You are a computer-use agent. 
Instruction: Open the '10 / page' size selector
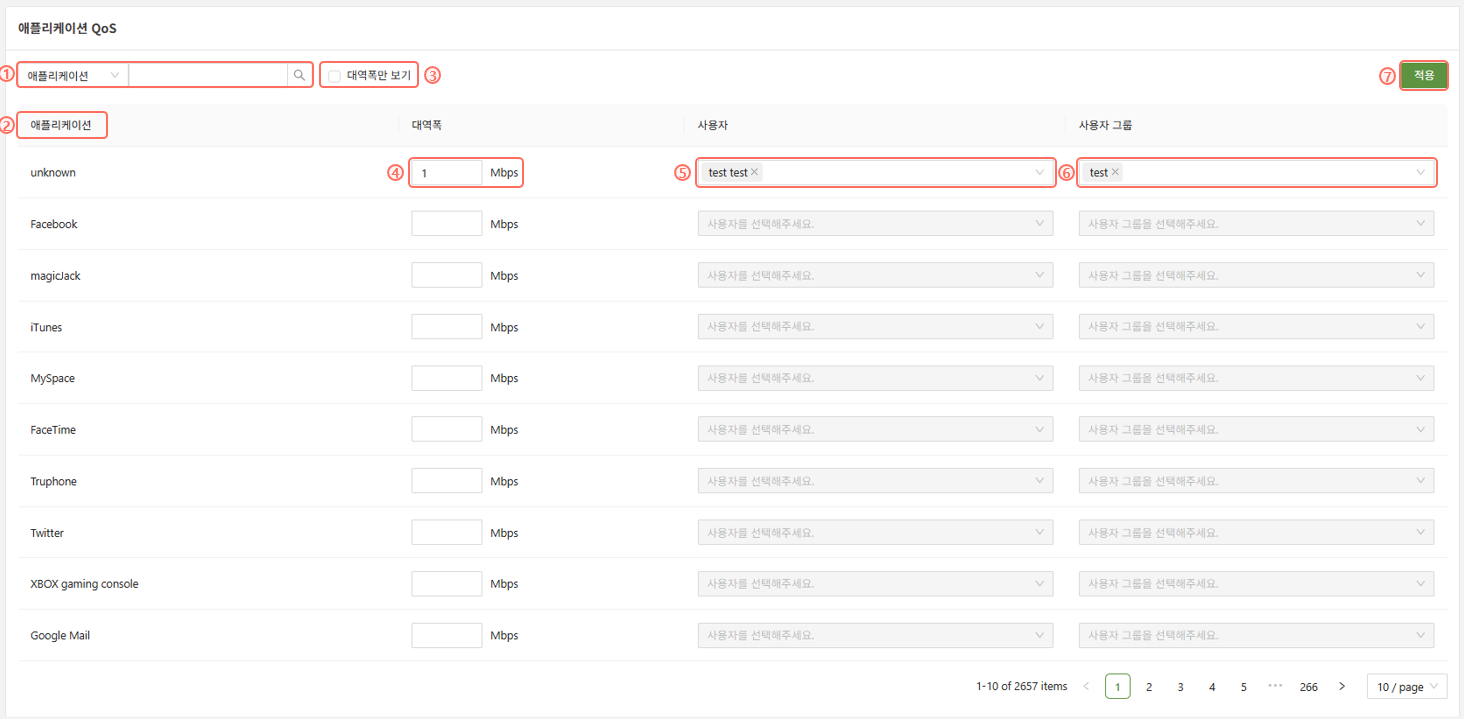(1406, 687)
